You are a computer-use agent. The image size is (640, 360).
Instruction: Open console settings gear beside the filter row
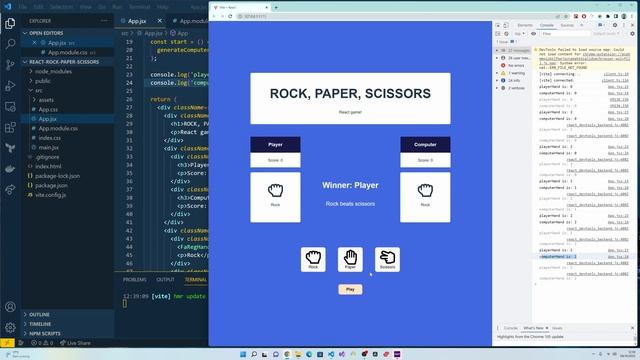click(x=632, y=34)
